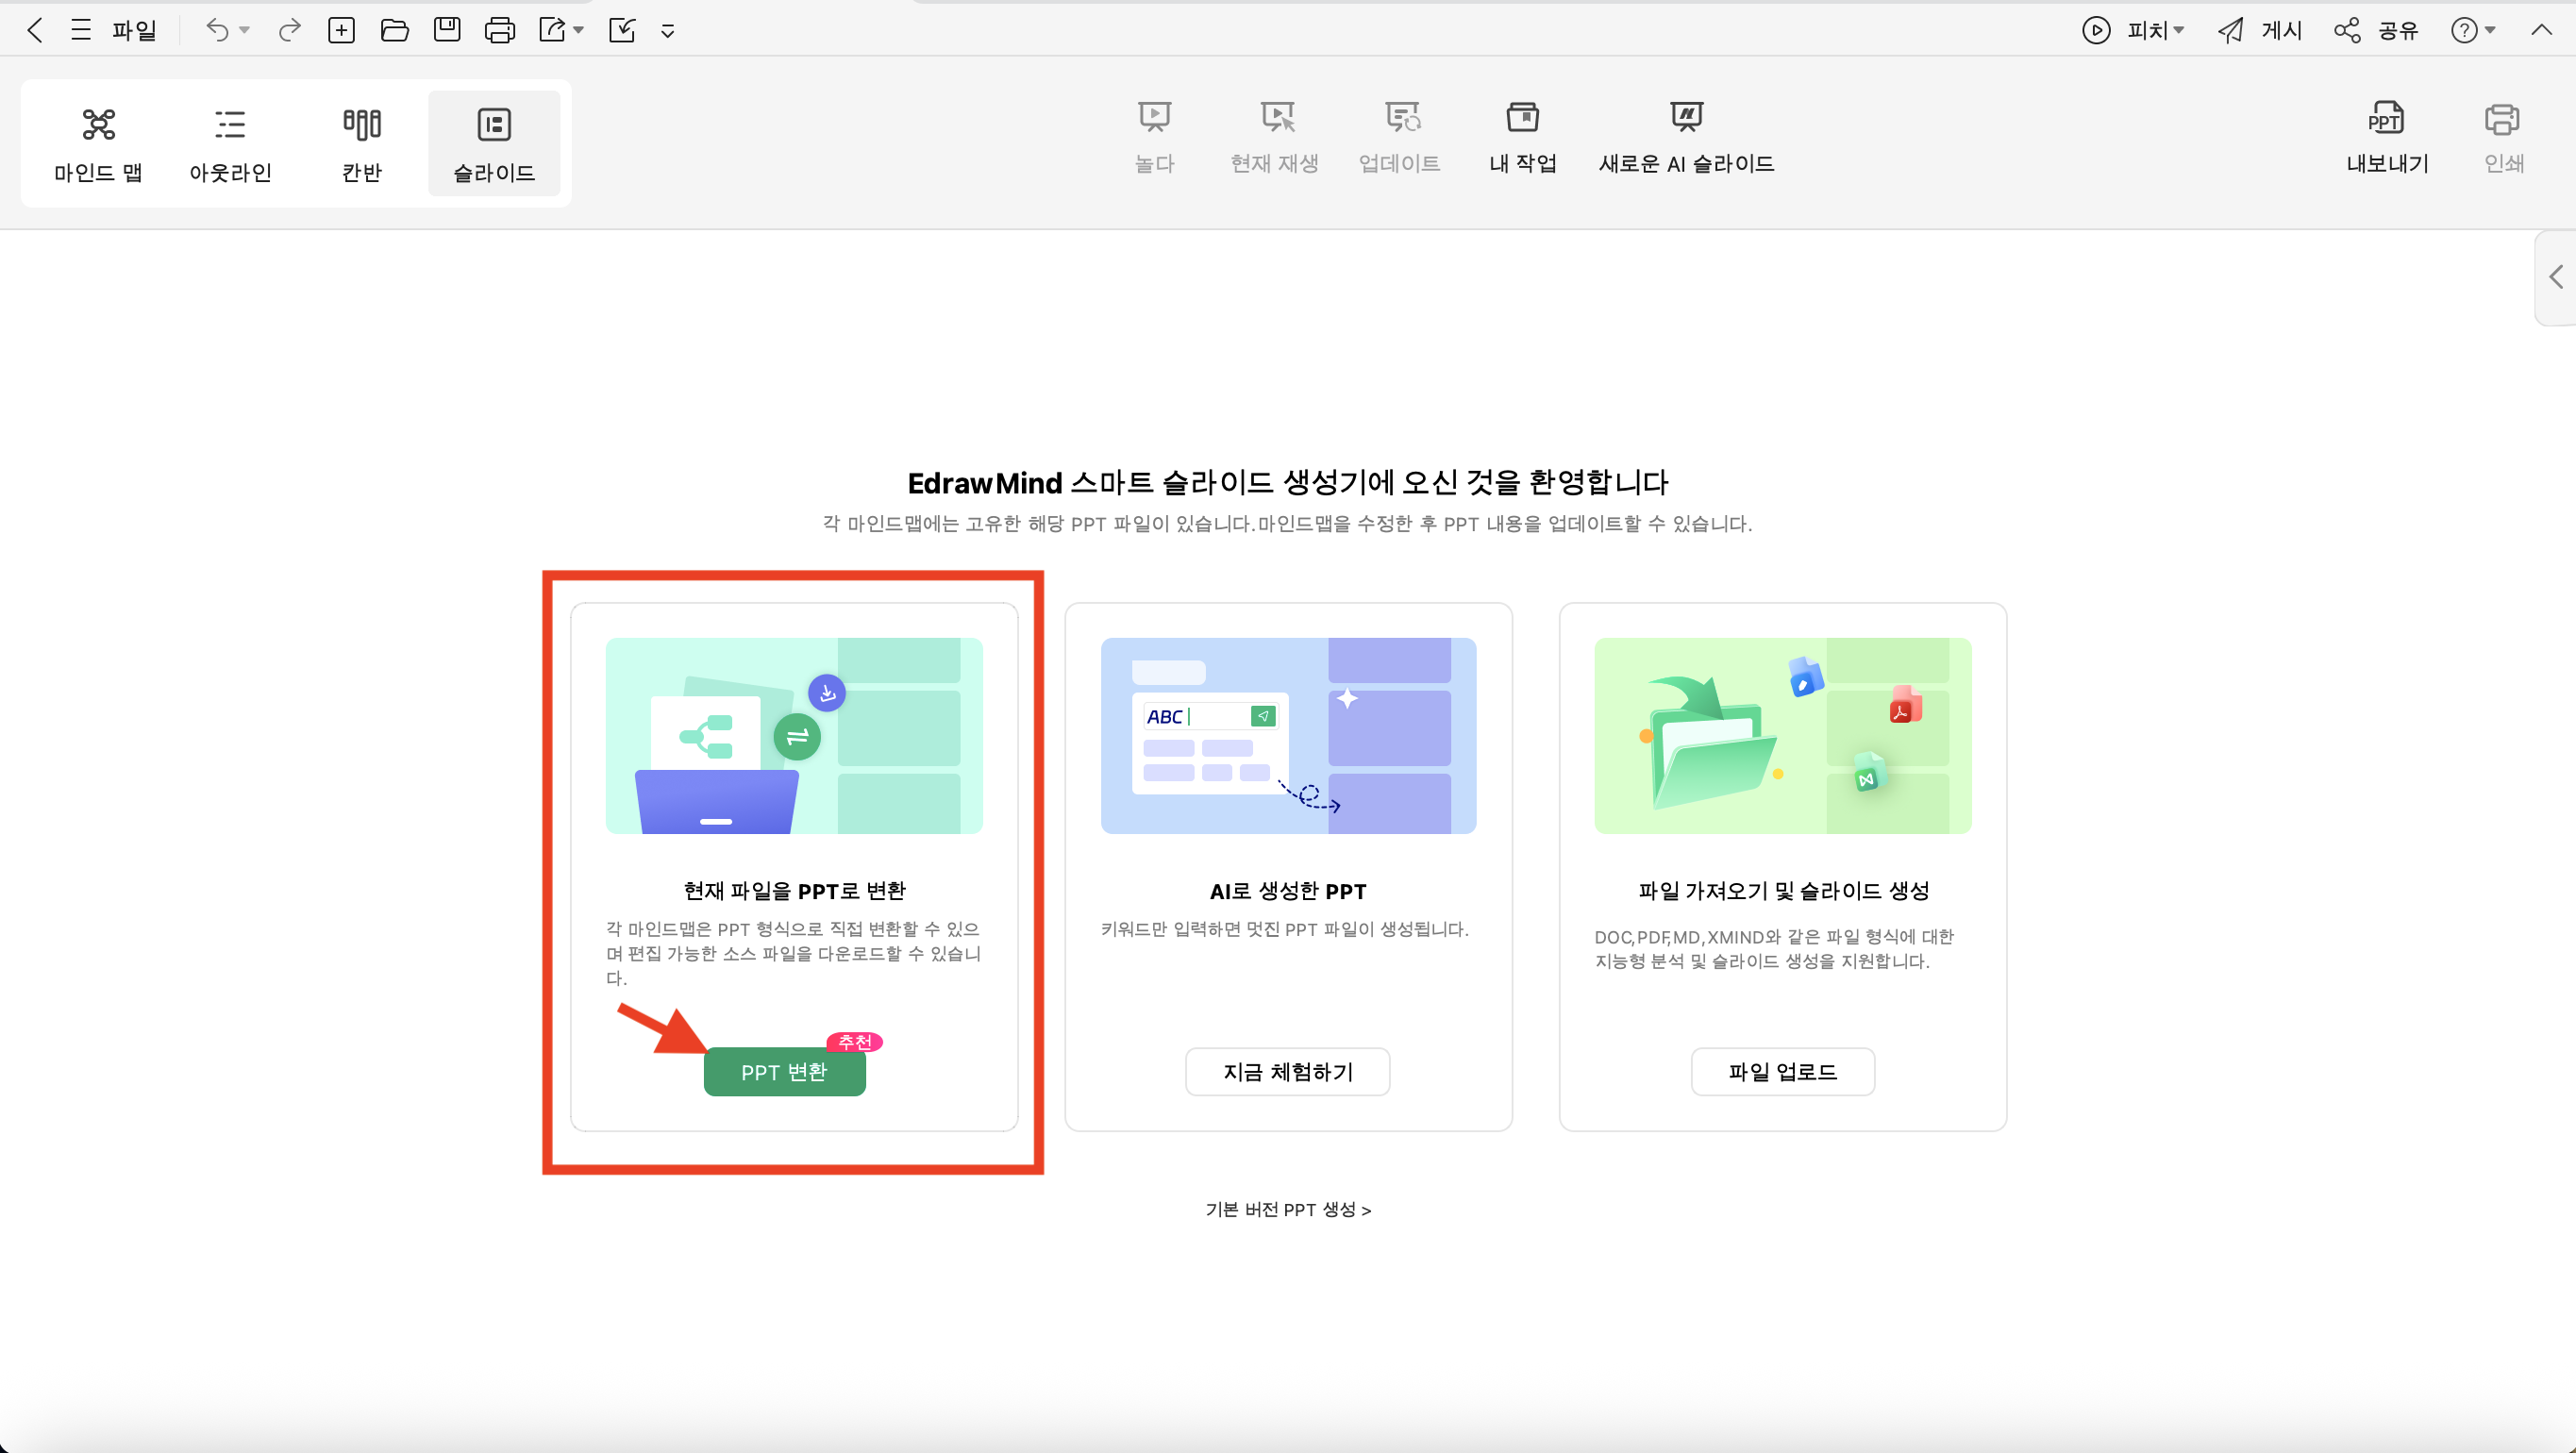Click 파일 가져오기 및 슬라이드 생성 heading
This screenshot has height=1453, width=2576.
click(1783, 891)
